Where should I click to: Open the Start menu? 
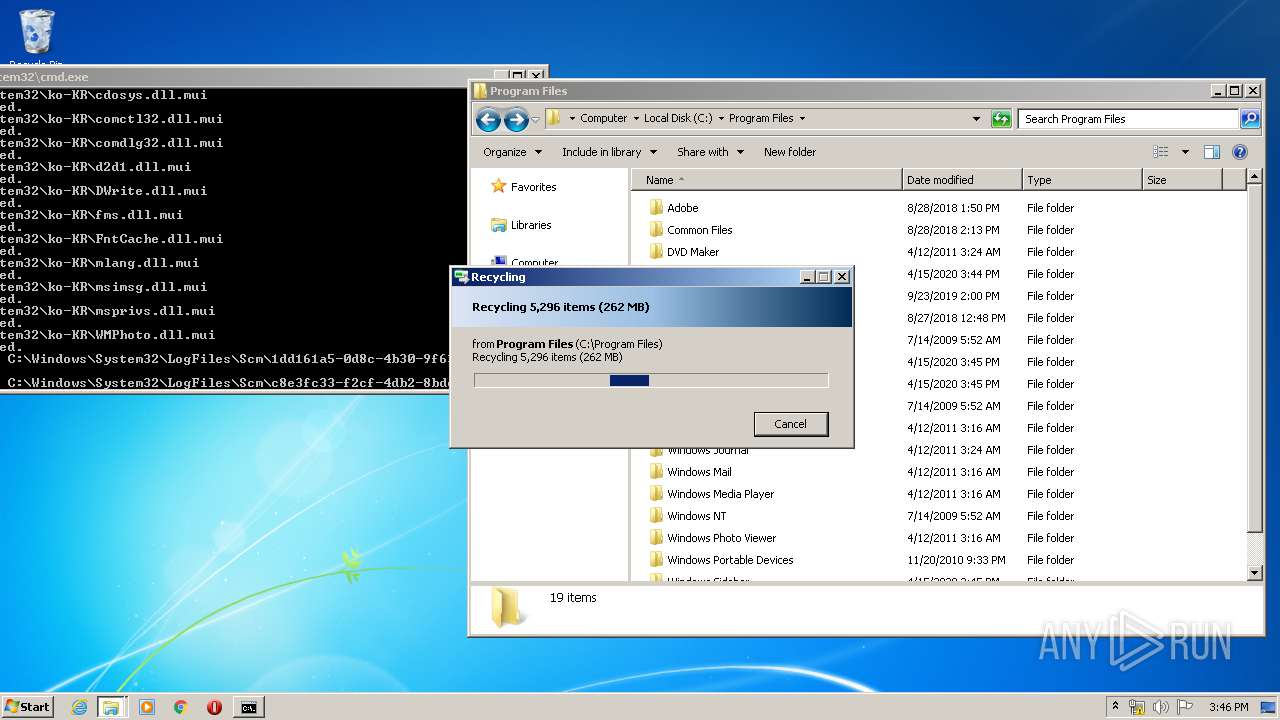[x=27, y=707]
